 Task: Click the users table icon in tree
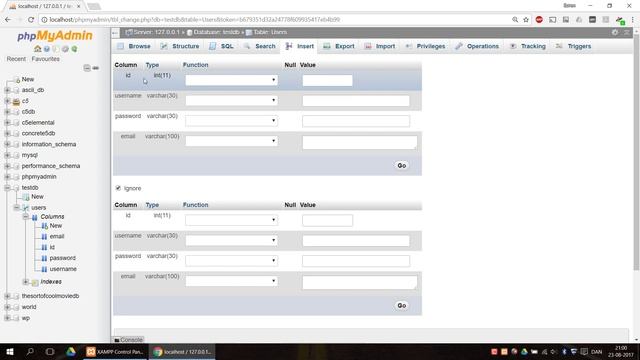[26, 208]
